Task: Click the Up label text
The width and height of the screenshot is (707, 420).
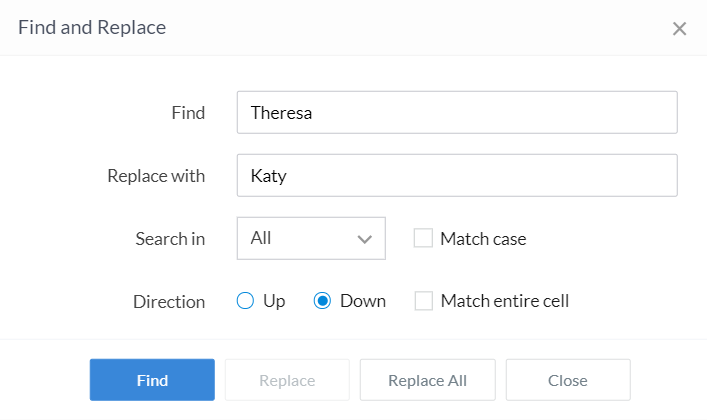Action: [x=274, y=301]
